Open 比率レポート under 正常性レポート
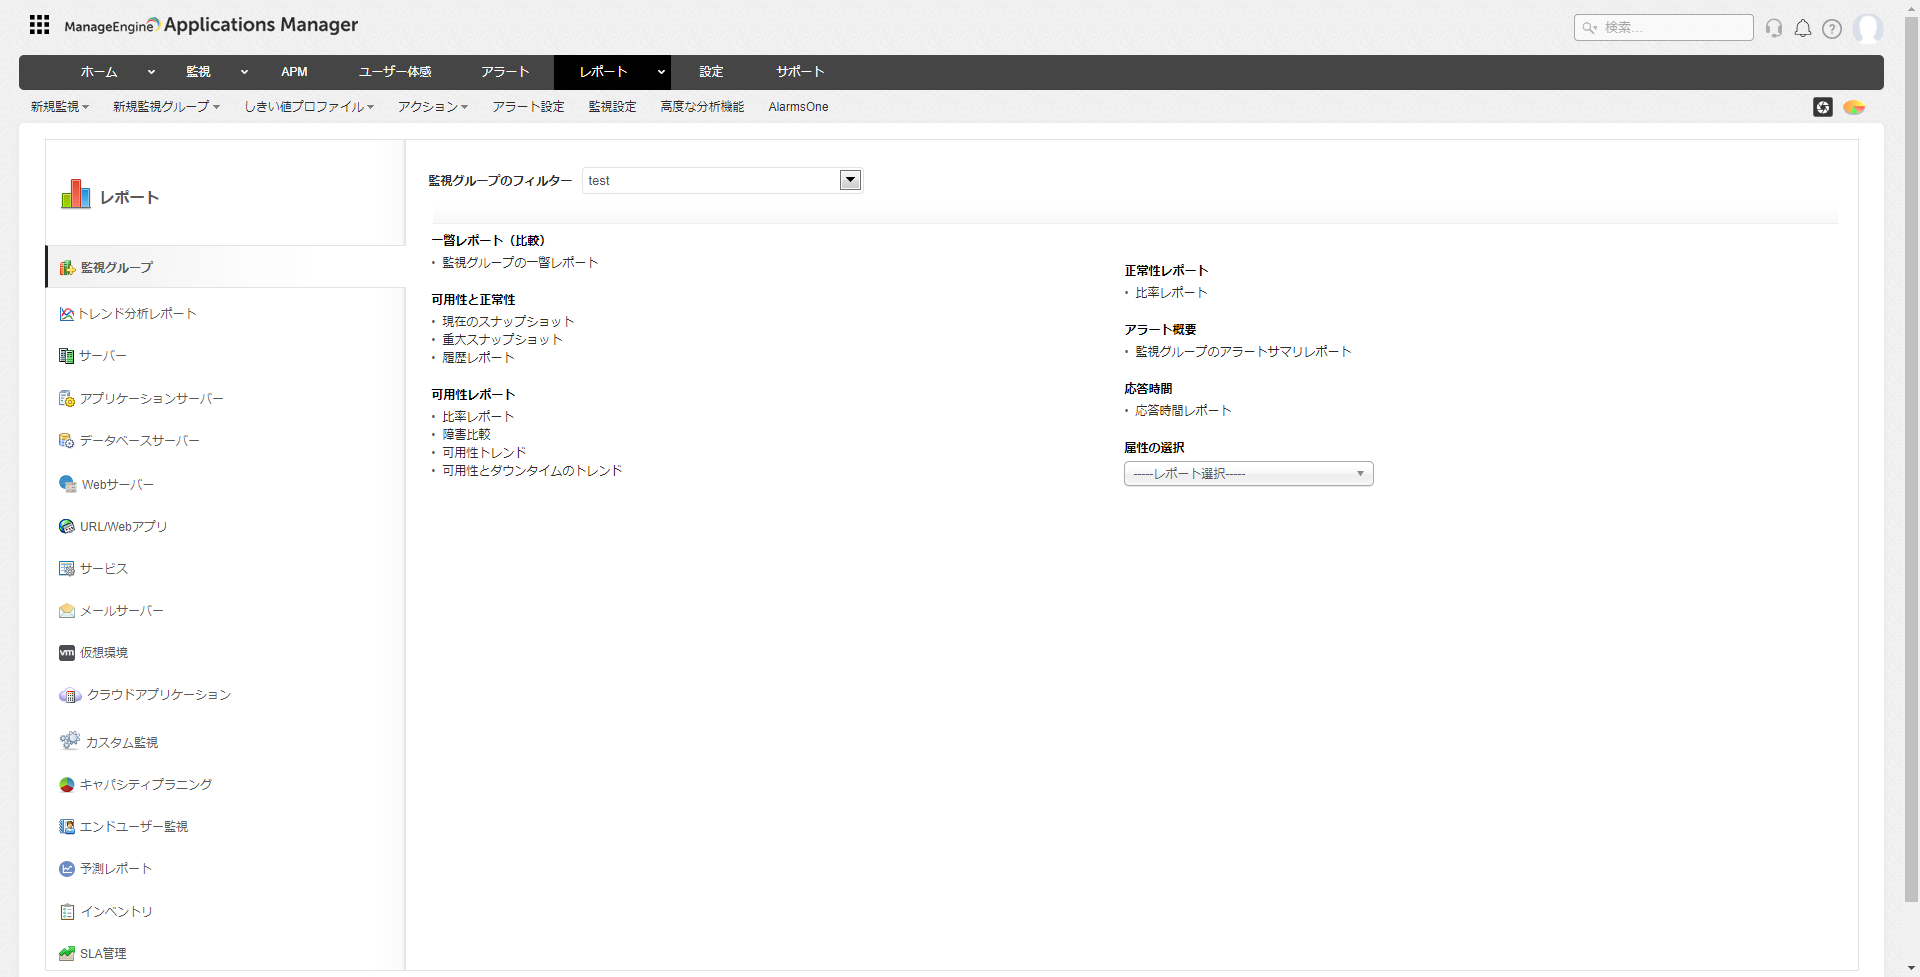Image resolution: width=1920 pixels, height=977 pixels. [x=1171, y=293]
